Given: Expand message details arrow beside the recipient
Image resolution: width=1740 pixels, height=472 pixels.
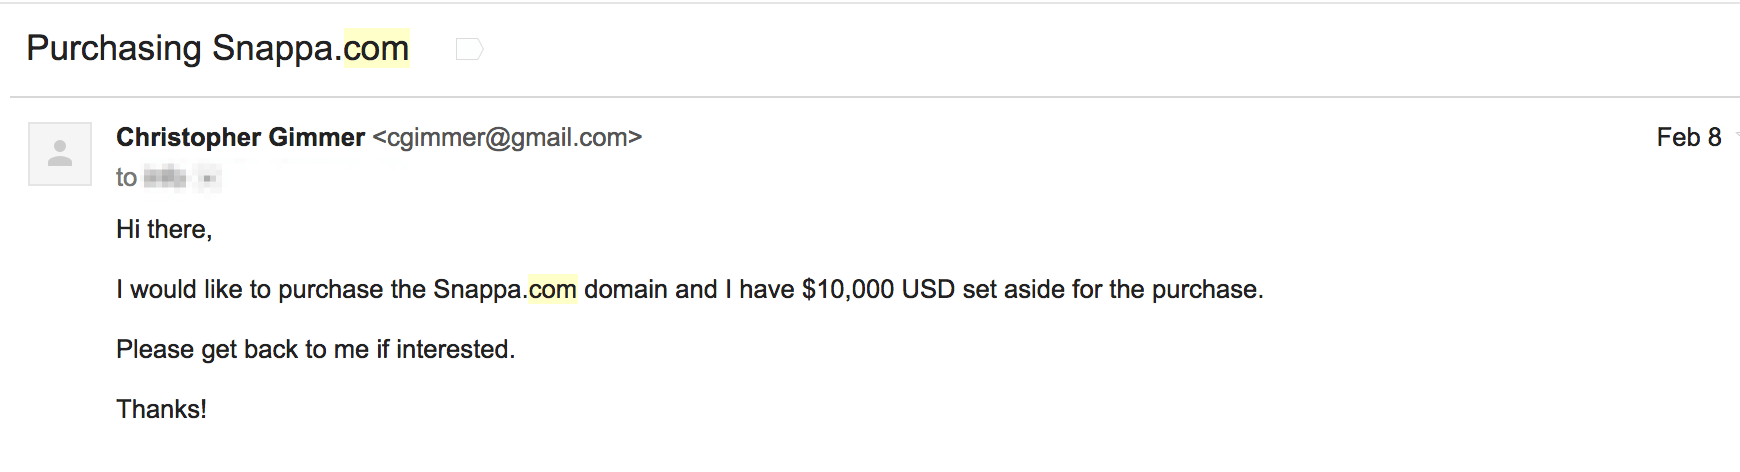Looking at the screenshot, I should tap(209, 179).
